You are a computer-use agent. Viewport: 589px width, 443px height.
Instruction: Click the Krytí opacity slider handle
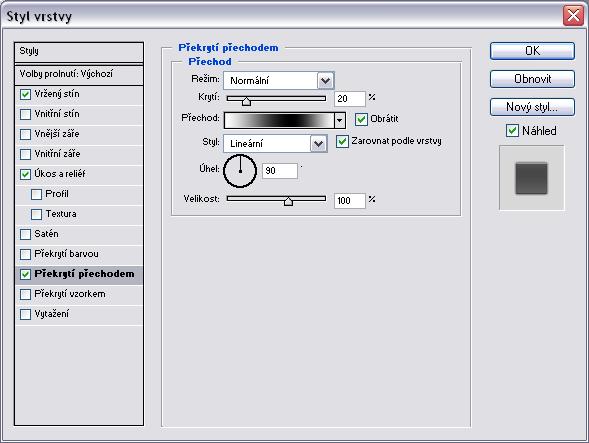246,101
